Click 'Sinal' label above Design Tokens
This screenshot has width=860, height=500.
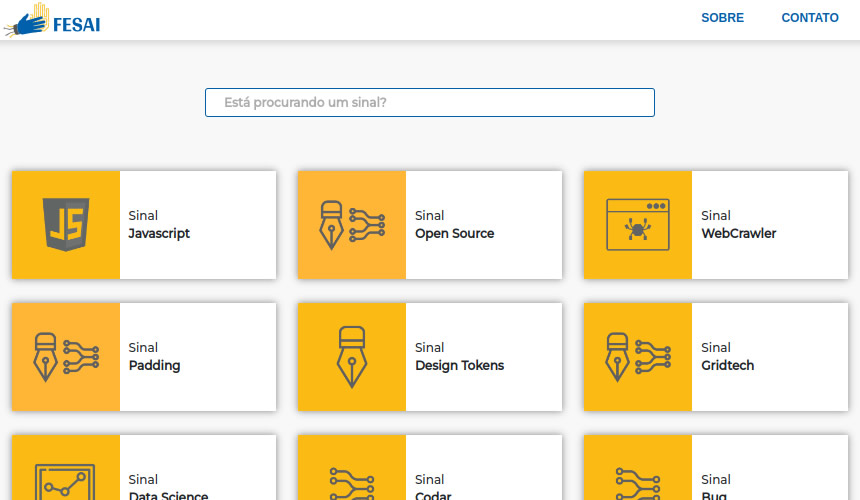pyautogui.click(x=429, y=348)
